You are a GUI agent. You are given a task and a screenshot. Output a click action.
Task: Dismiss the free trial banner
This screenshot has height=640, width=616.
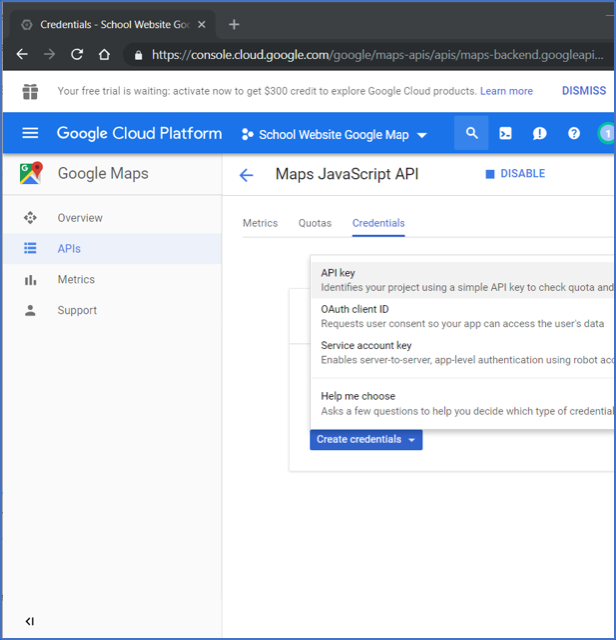tap(583, 91)
